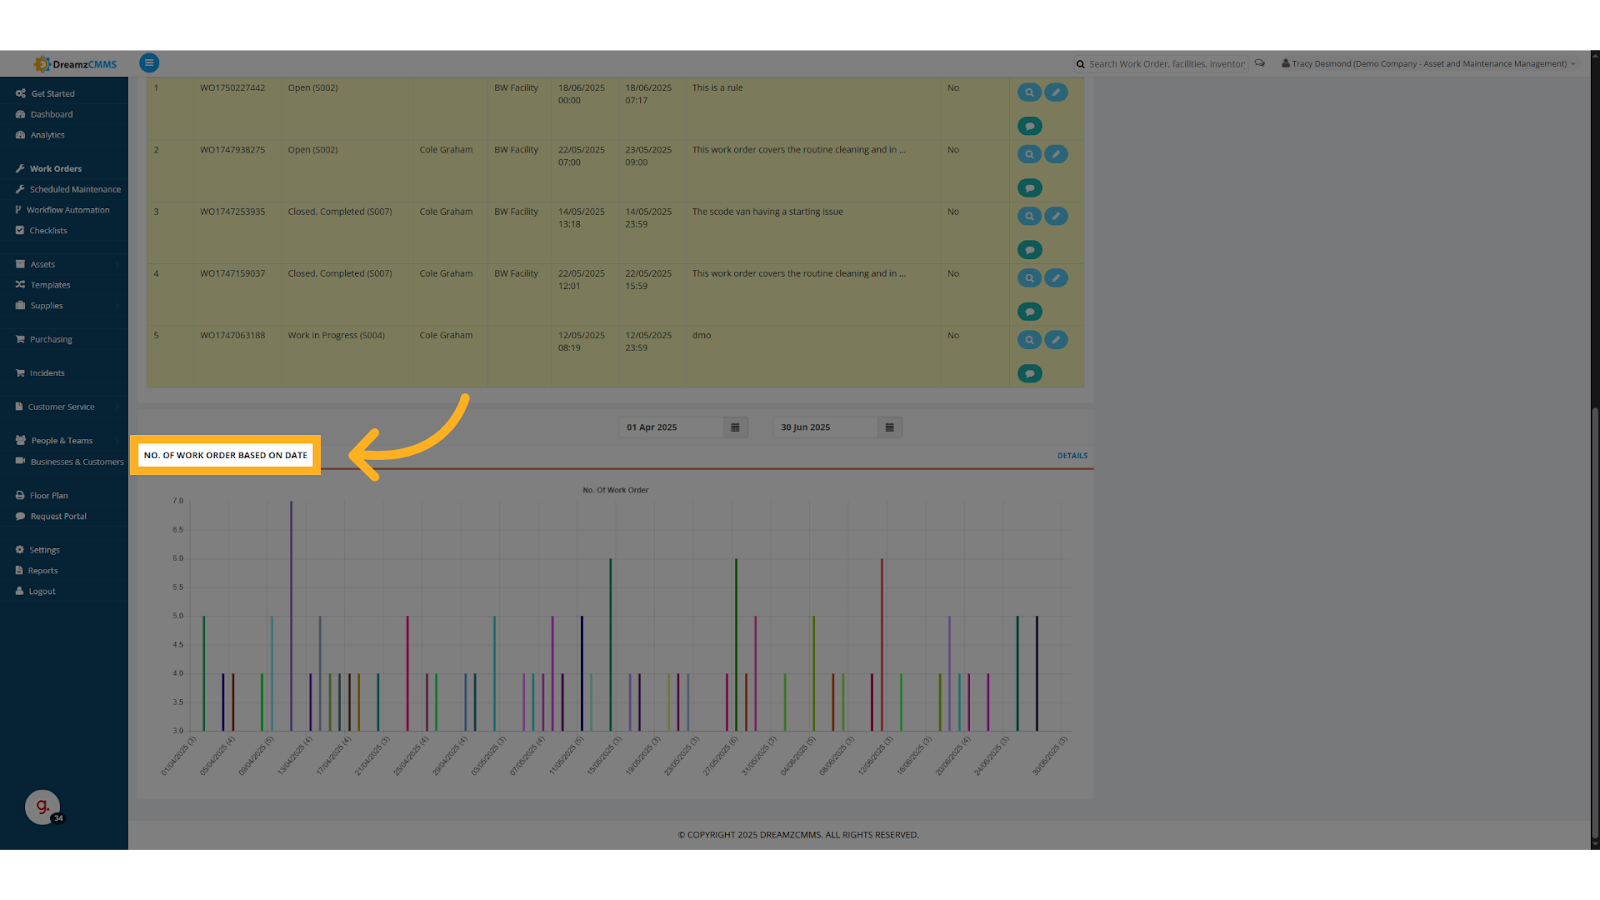Edit work order WO1747063188 pencil icon
Image resolution: width=1600 pixels, height=900 pixels.
pyautogui.click(x=1056, y=340)
